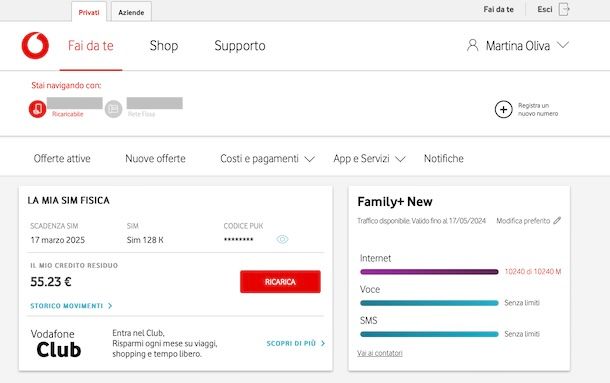The height and width of the screenshot is (383, 610).
Task: Click the Scopri di più link
Action: pos(291,343)
